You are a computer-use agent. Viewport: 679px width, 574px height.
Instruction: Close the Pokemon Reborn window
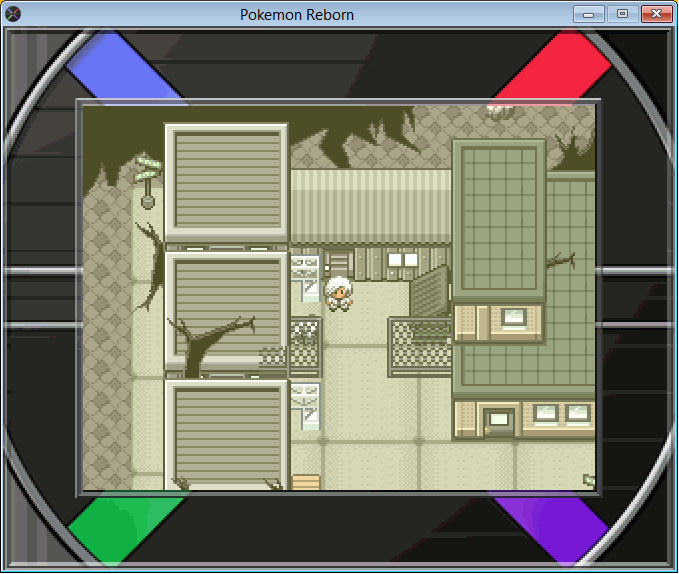click(656, 14)
